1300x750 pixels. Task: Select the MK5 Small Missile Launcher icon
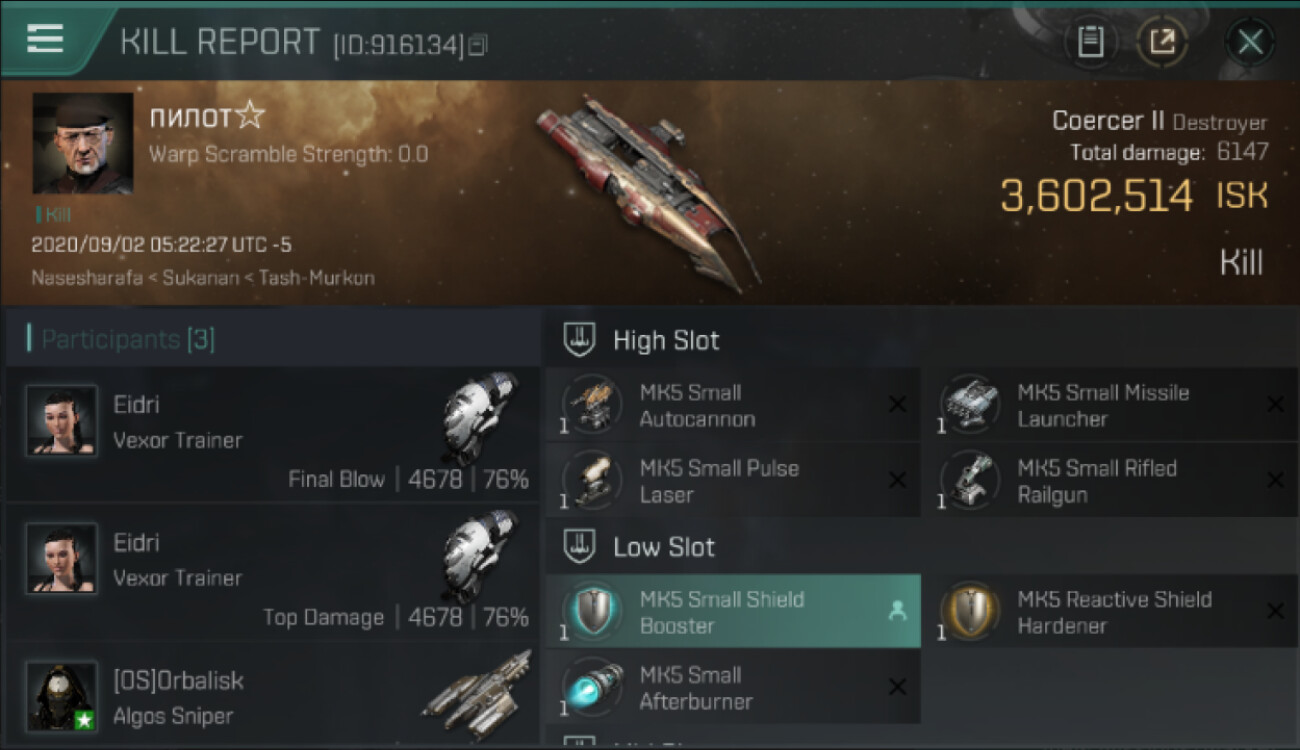coord(969,405)
